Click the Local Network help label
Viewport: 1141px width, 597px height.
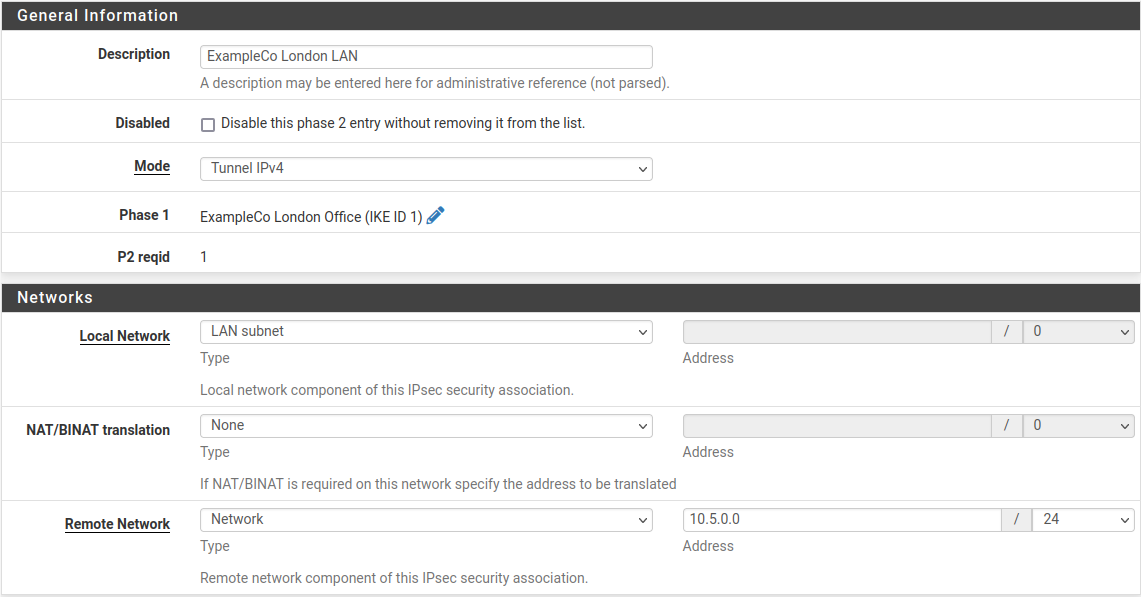[x=125, y=336]
